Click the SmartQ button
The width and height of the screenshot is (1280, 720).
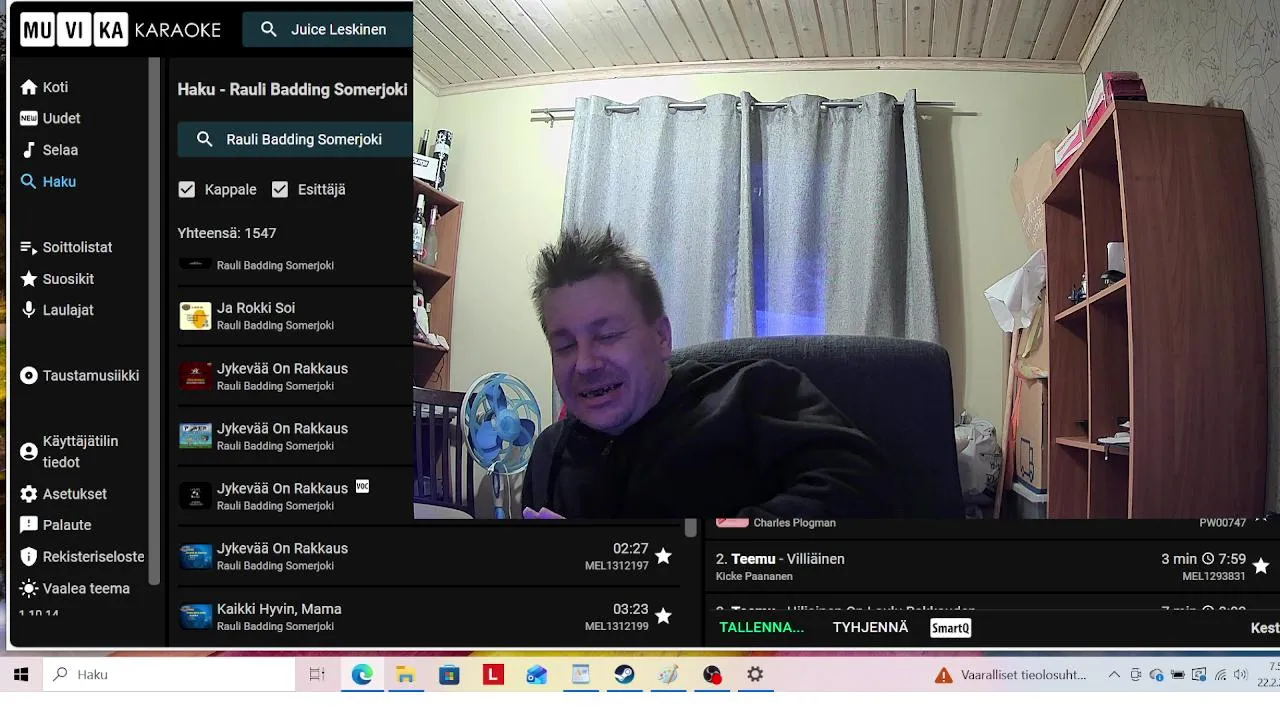point(950,628)
